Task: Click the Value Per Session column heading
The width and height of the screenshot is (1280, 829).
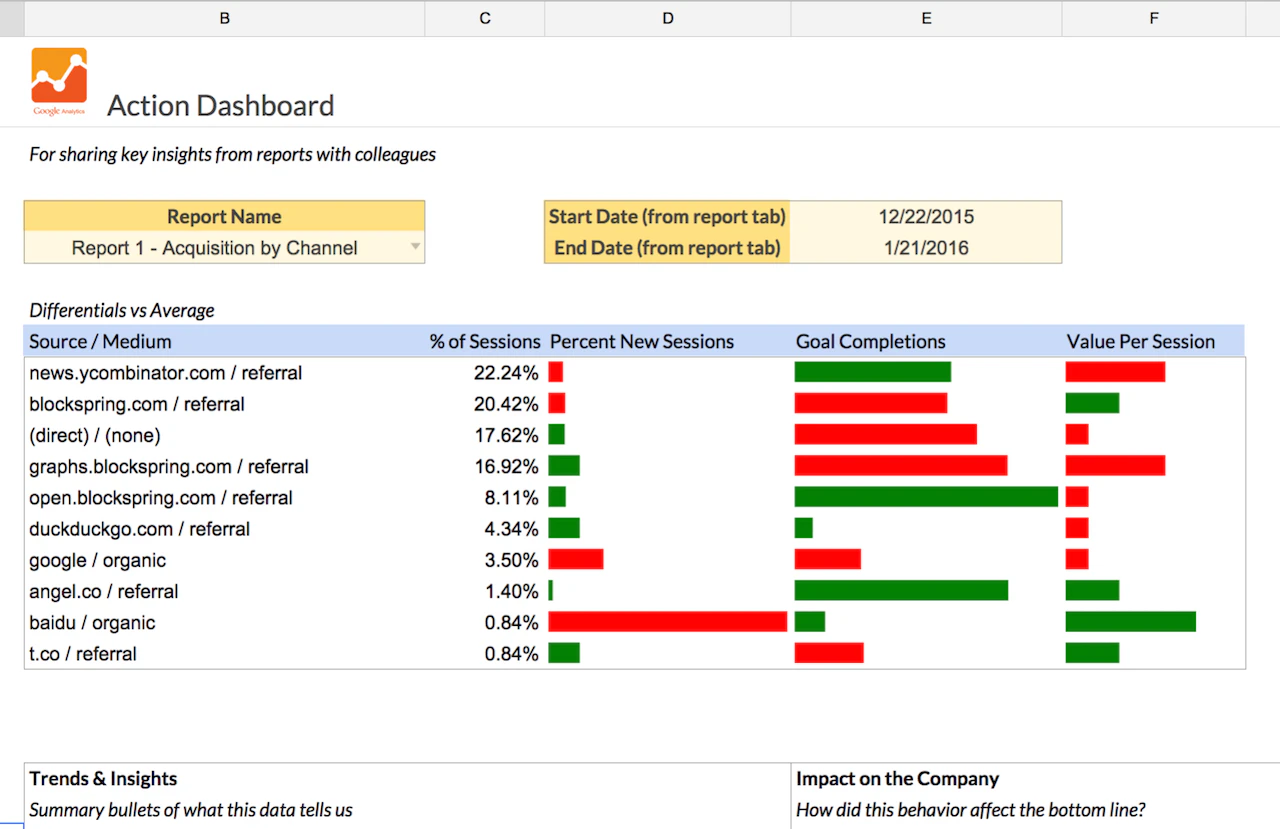Action: [x=1141, y=341]
